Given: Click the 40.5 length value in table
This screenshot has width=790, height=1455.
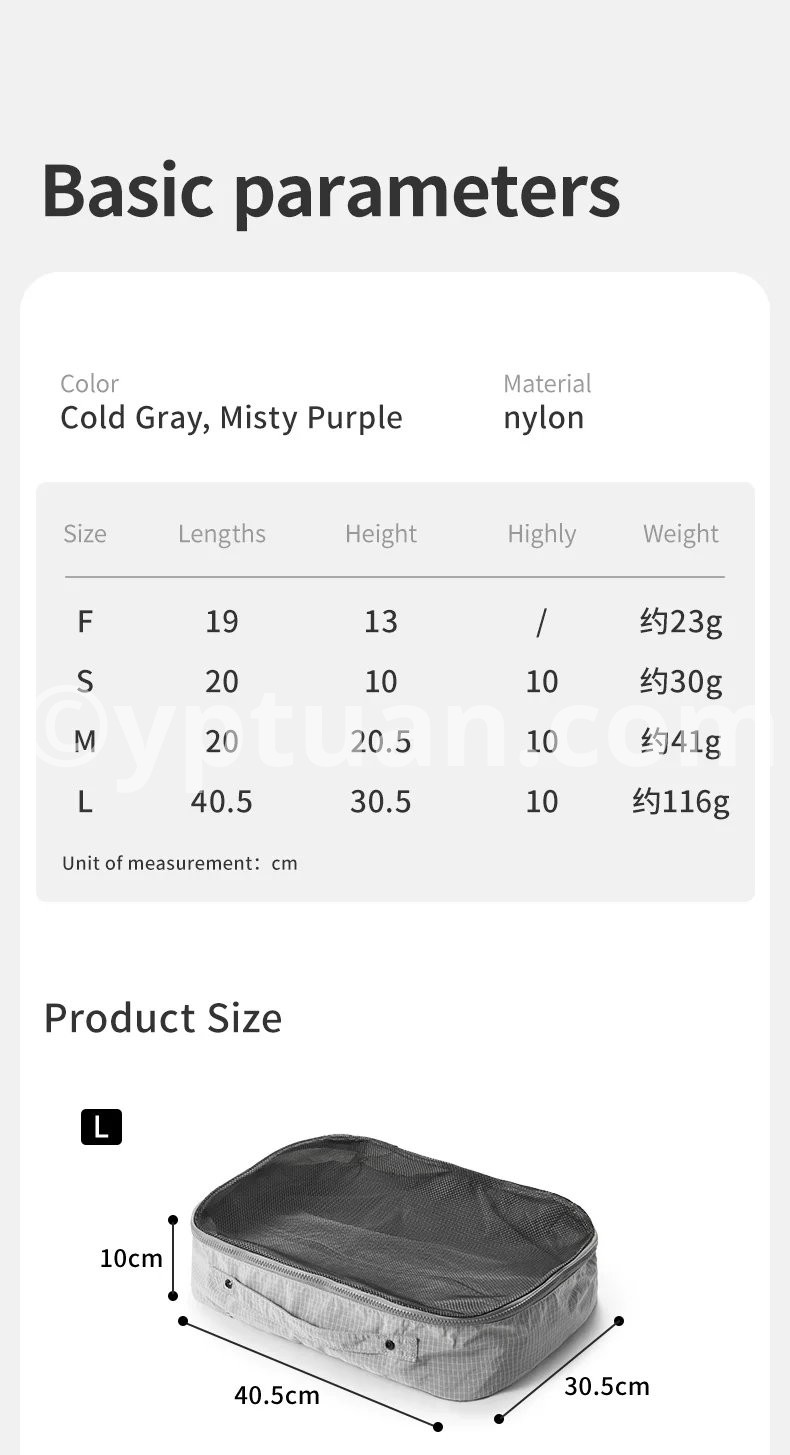Looking at the screenshot, I should coord(222,802).
